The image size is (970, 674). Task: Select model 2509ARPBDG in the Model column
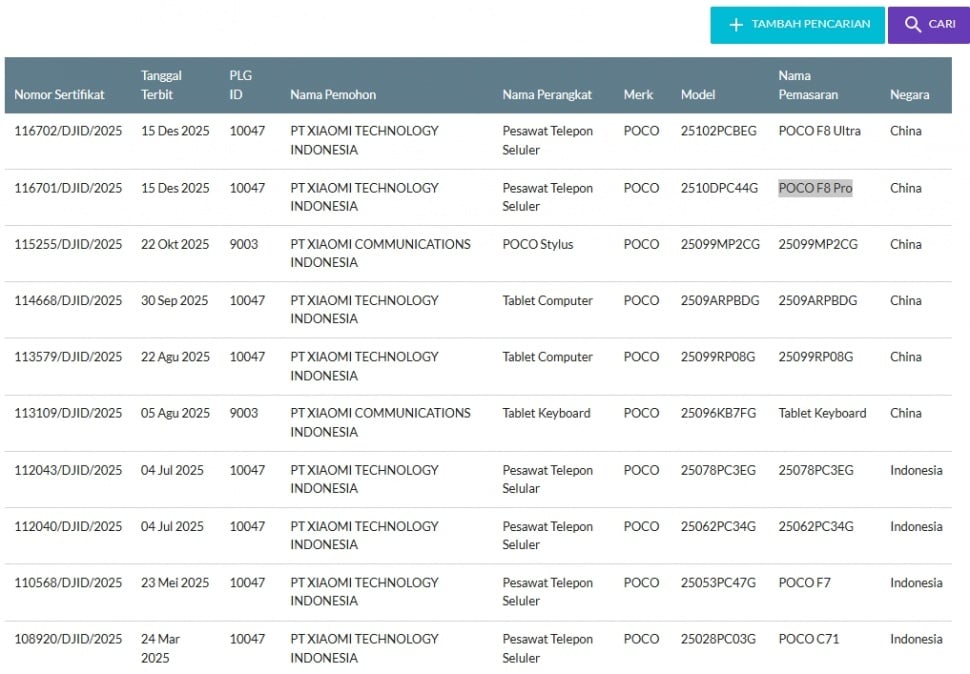720,300
